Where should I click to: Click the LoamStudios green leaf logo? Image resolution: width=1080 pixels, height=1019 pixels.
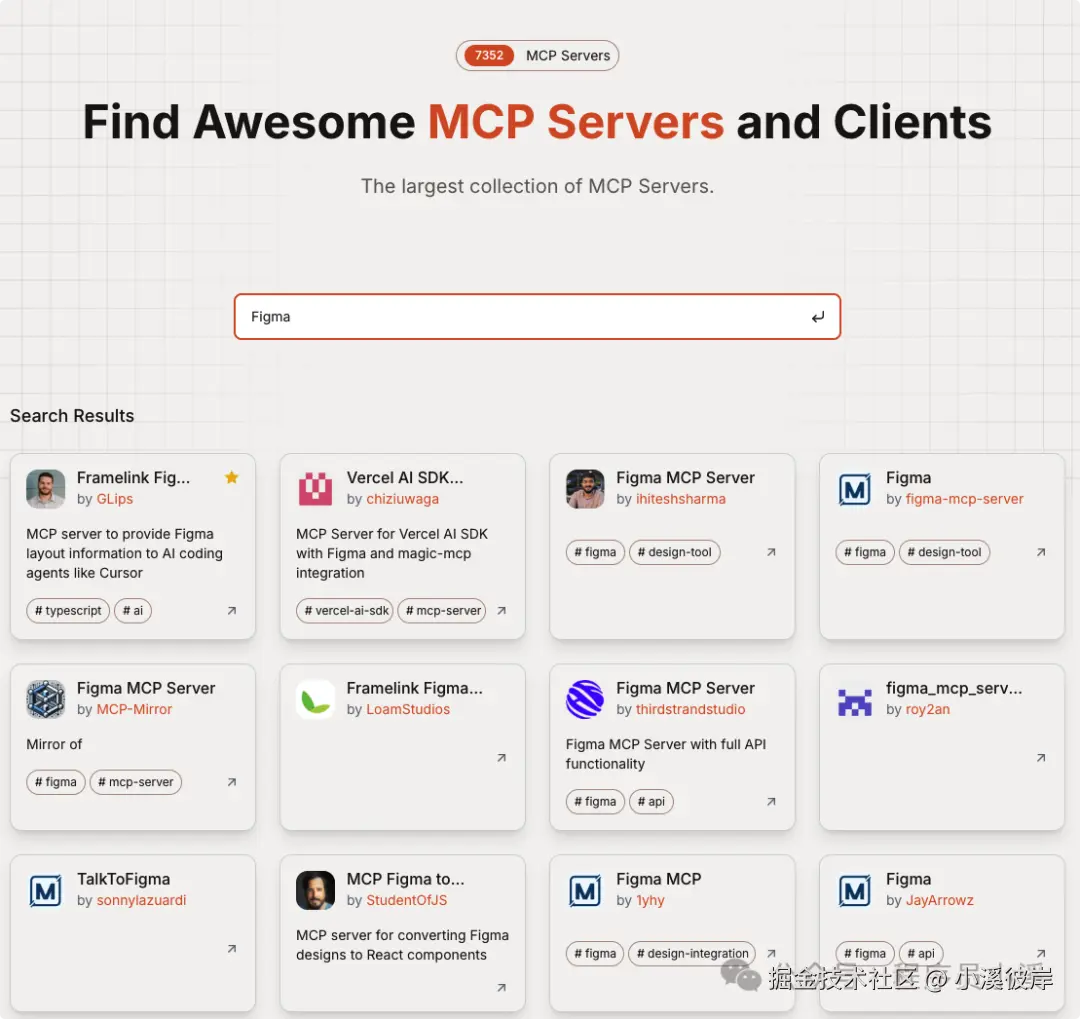[315, 699]
